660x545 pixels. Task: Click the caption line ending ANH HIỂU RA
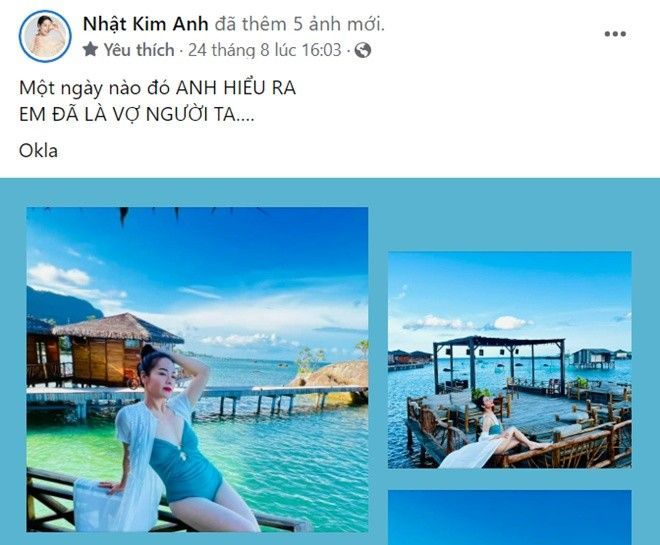click(x=157, y=88)
